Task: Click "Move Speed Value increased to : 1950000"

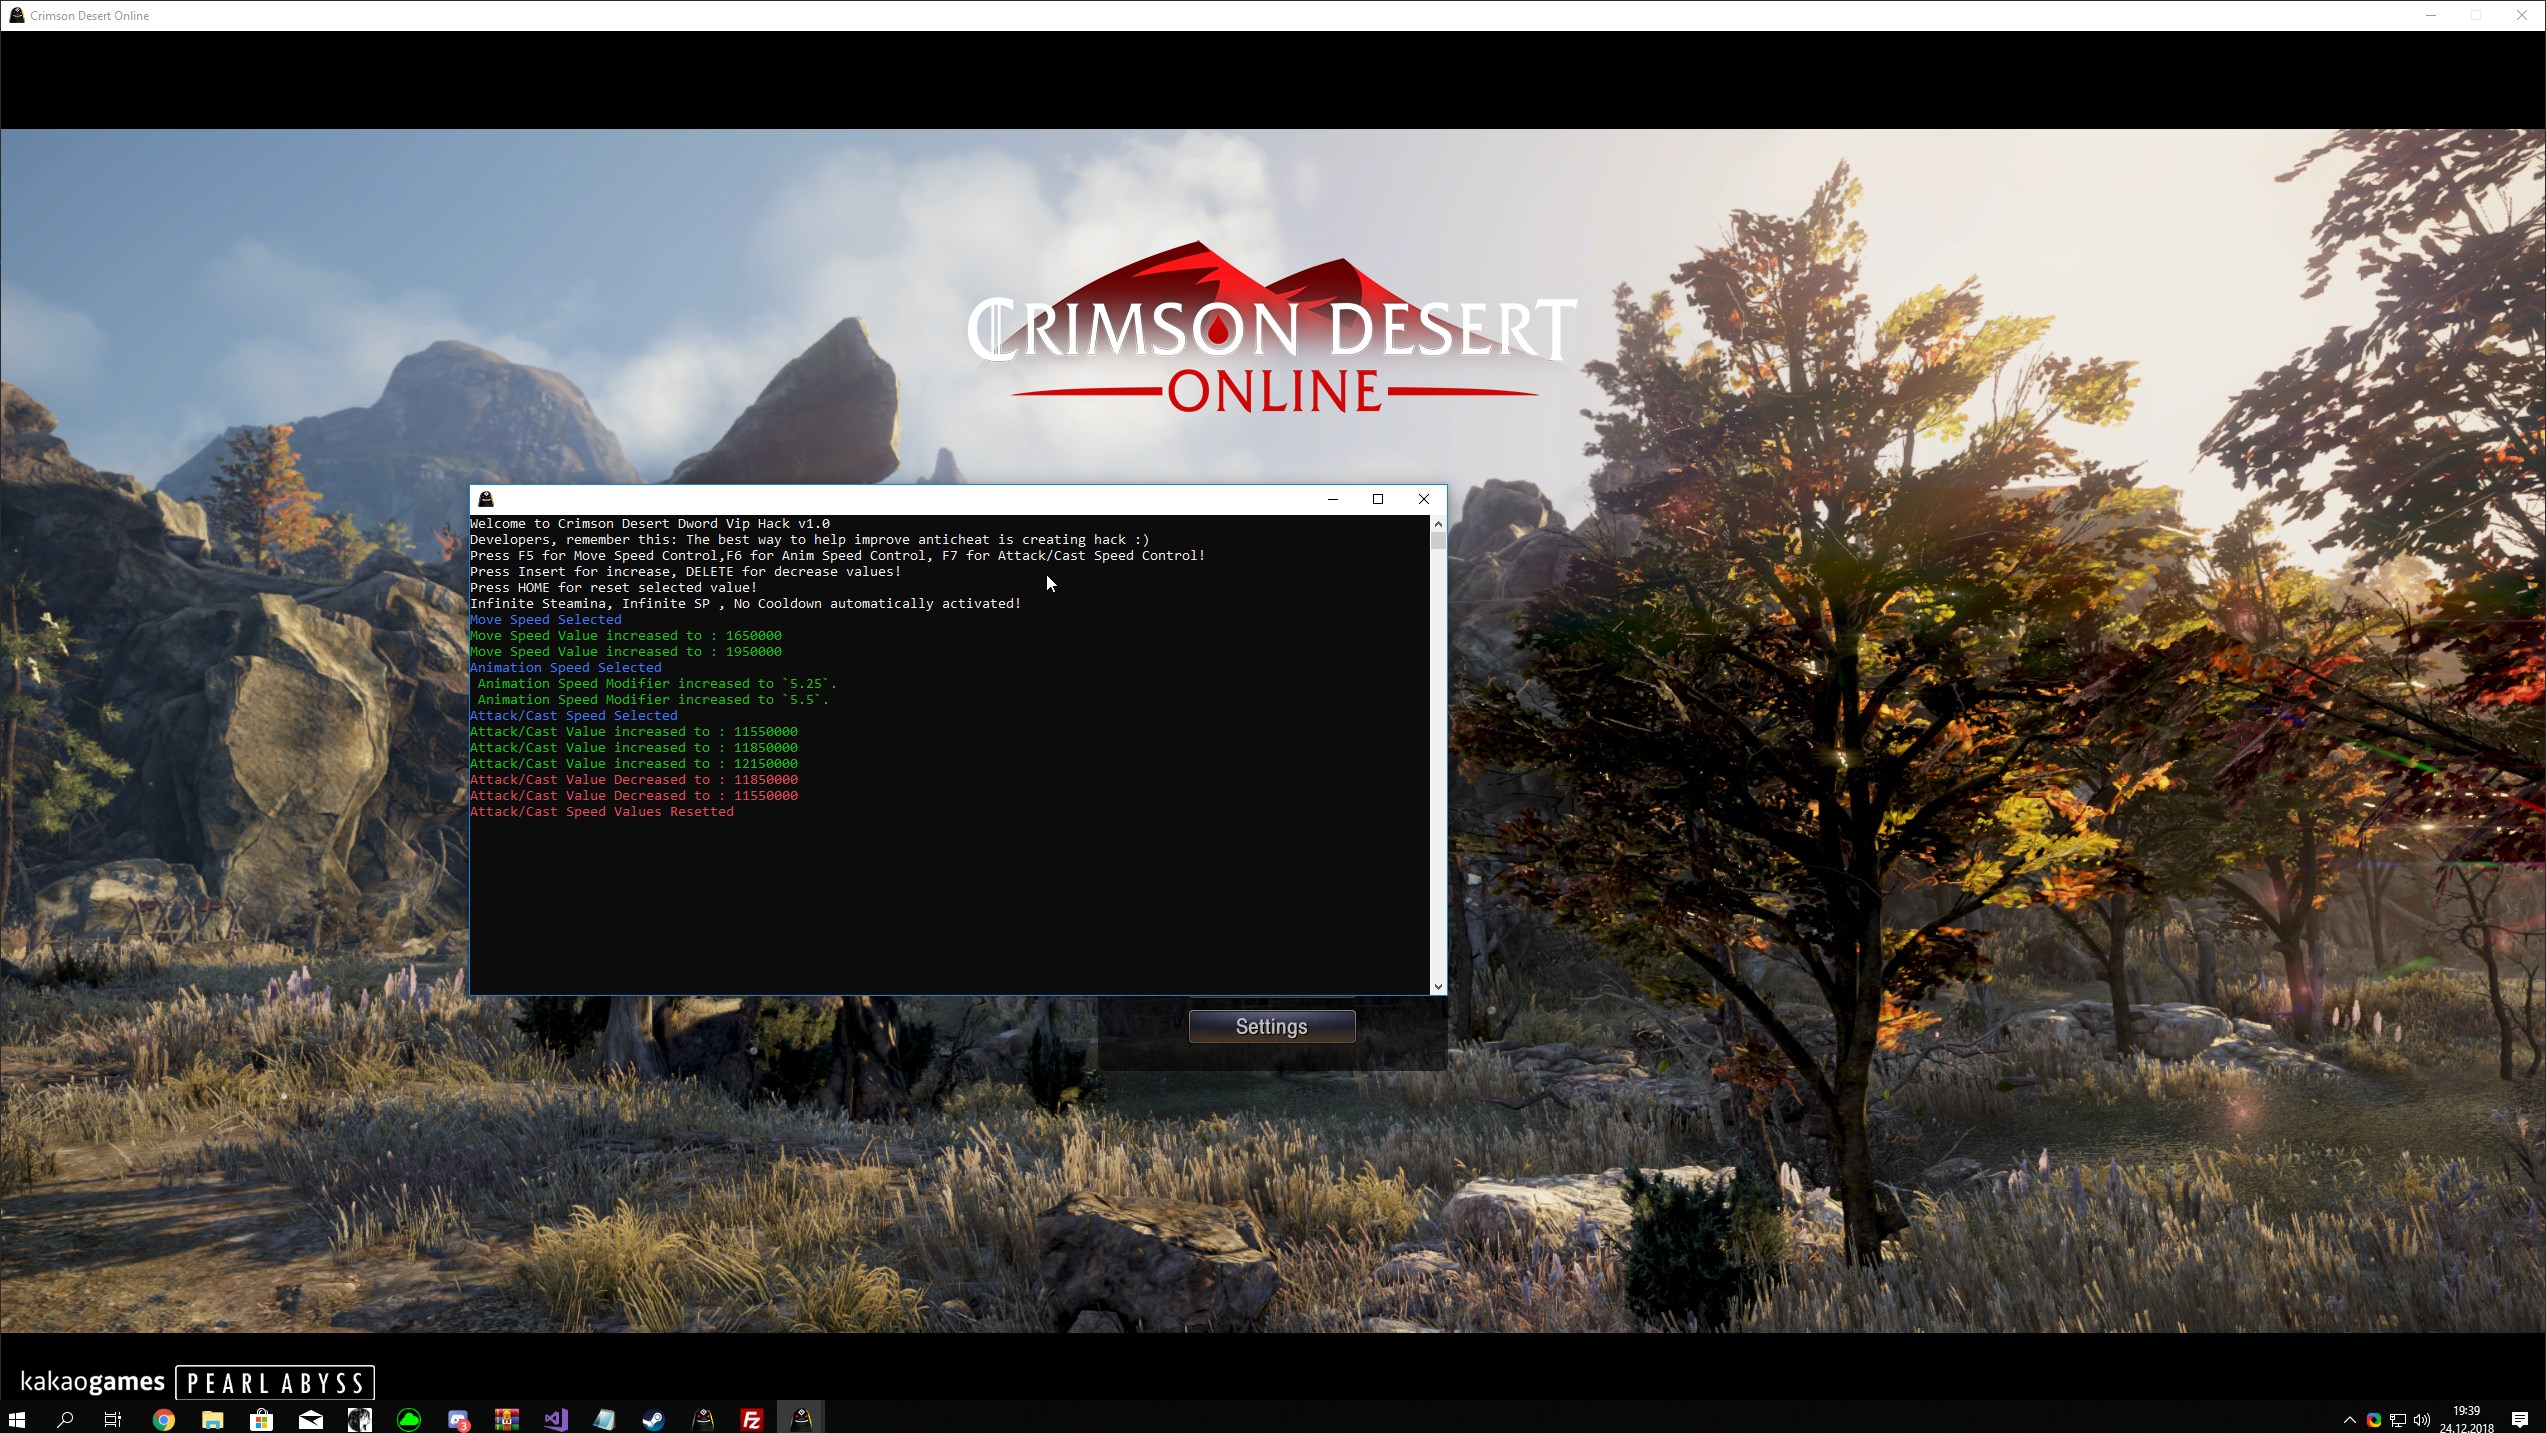Action: (x=626, y=651)
